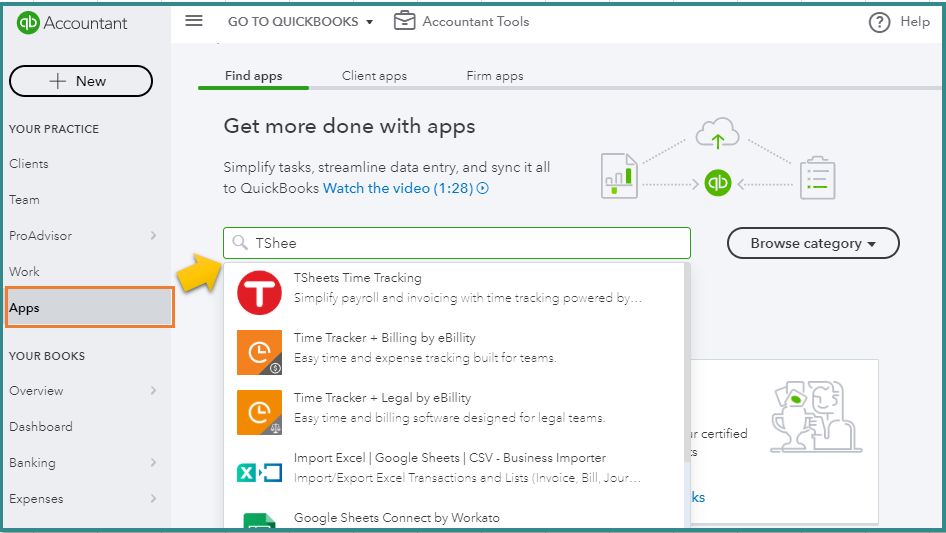Click the Time Tracker + Legal orange icon
The height and width of the screenshot is (533, 946).
(259, 412)
